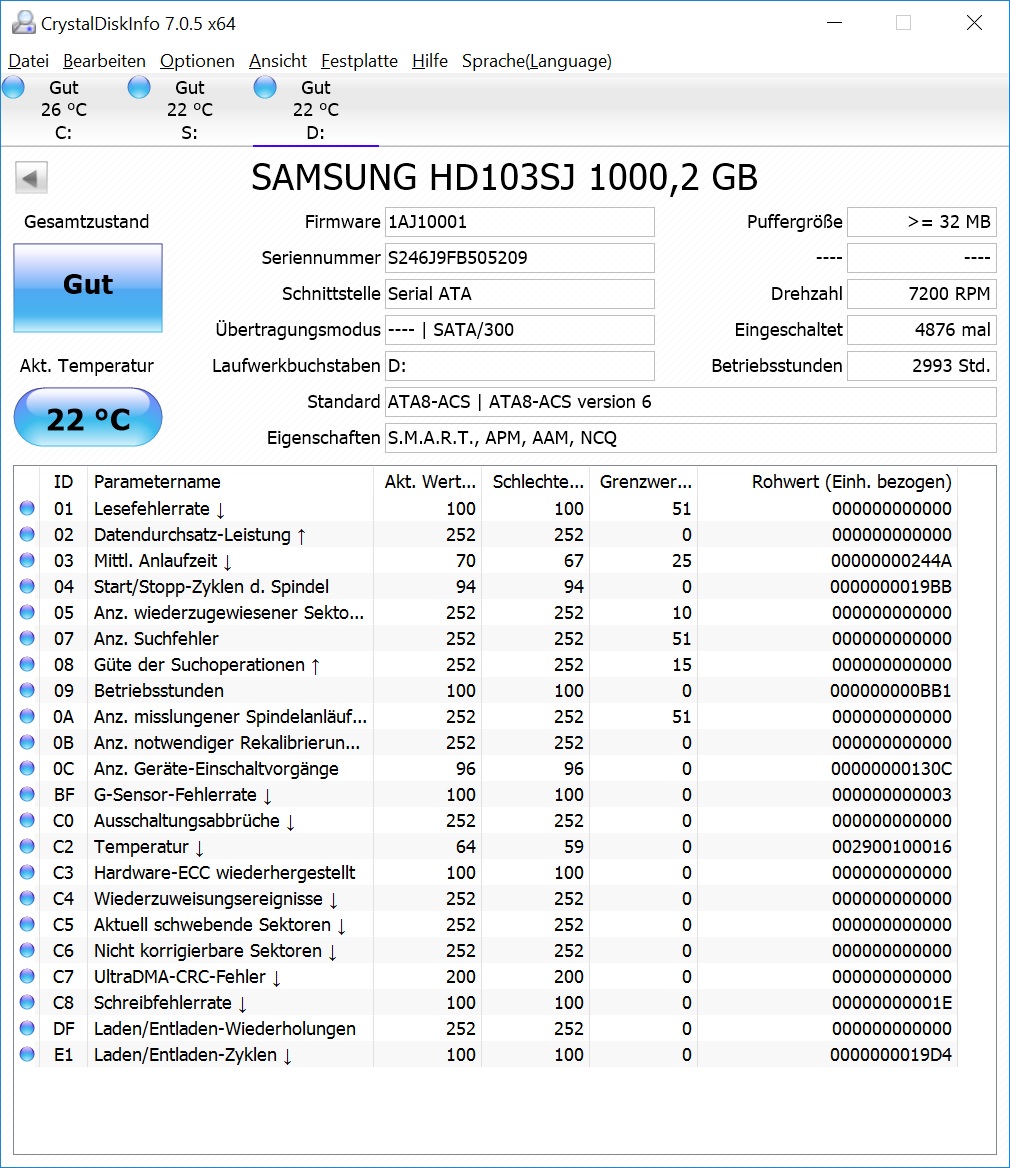The width and height of the screenshot is (1010, 1168).
Task: Click the Grenzwer... column header
Action: (644, 482)
